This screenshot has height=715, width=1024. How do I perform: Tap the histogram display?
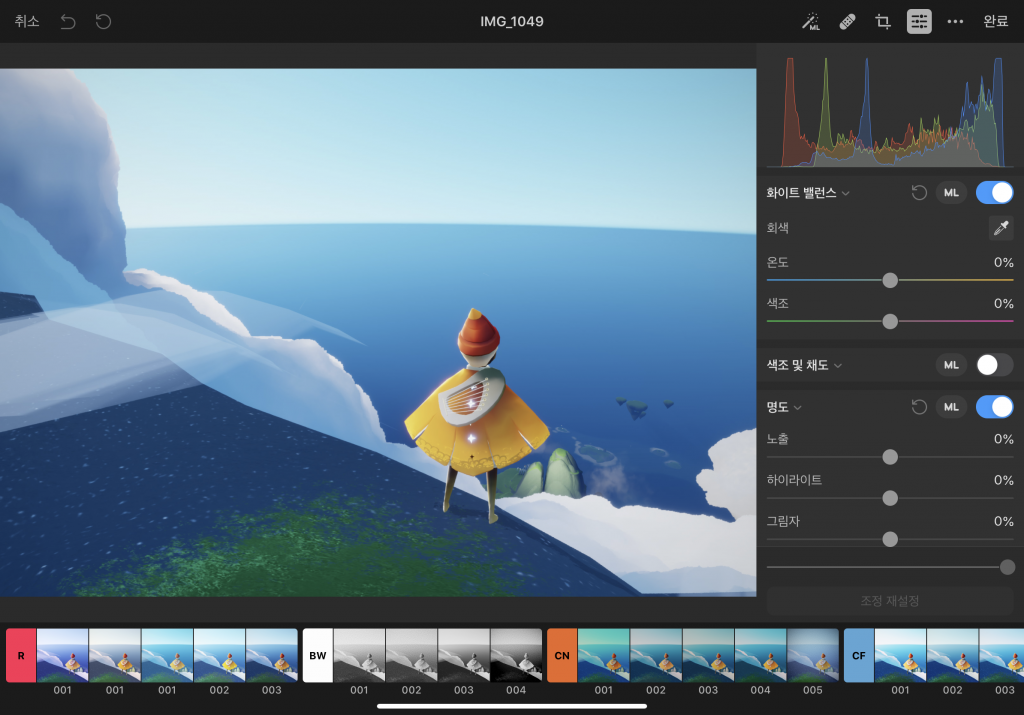(x=891, y=111)
